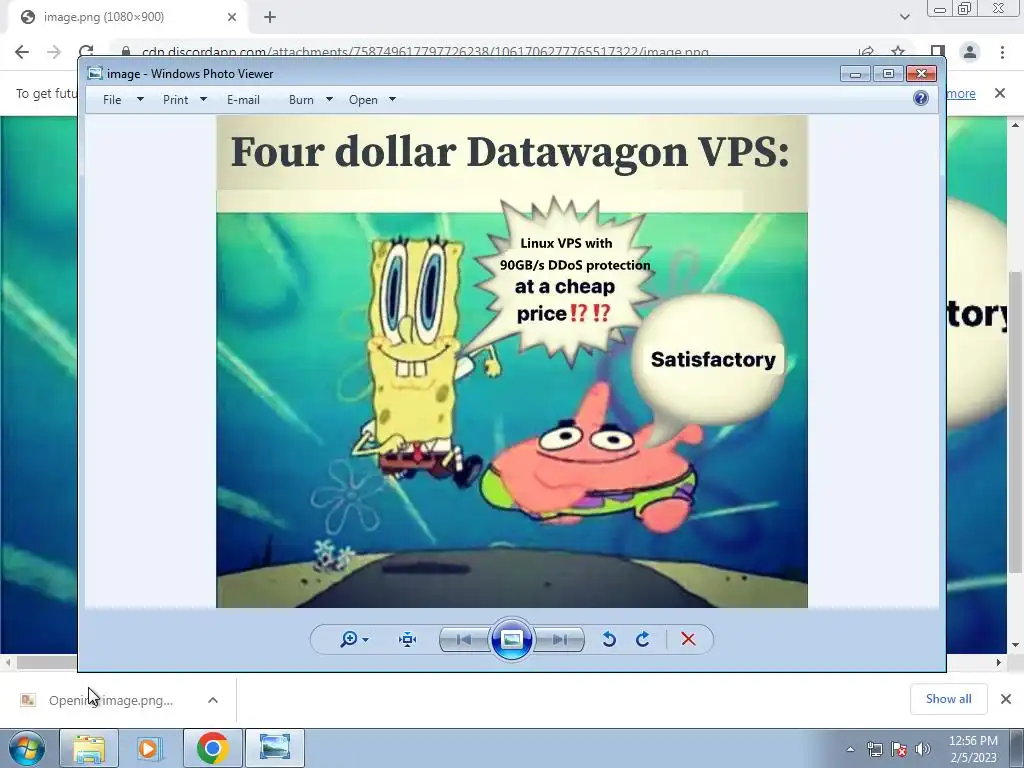The width and height of the screenshot is (1024, 768).
Task: Click the Photo Viewer help icon
Action: point(921,98)
